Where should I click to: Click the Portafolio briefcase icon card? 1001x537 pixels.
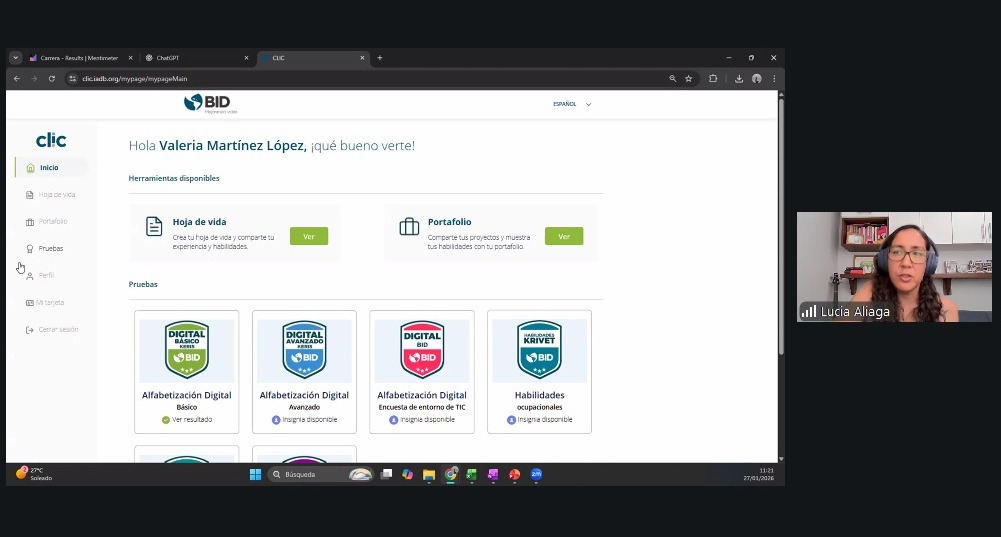[409, 226]
